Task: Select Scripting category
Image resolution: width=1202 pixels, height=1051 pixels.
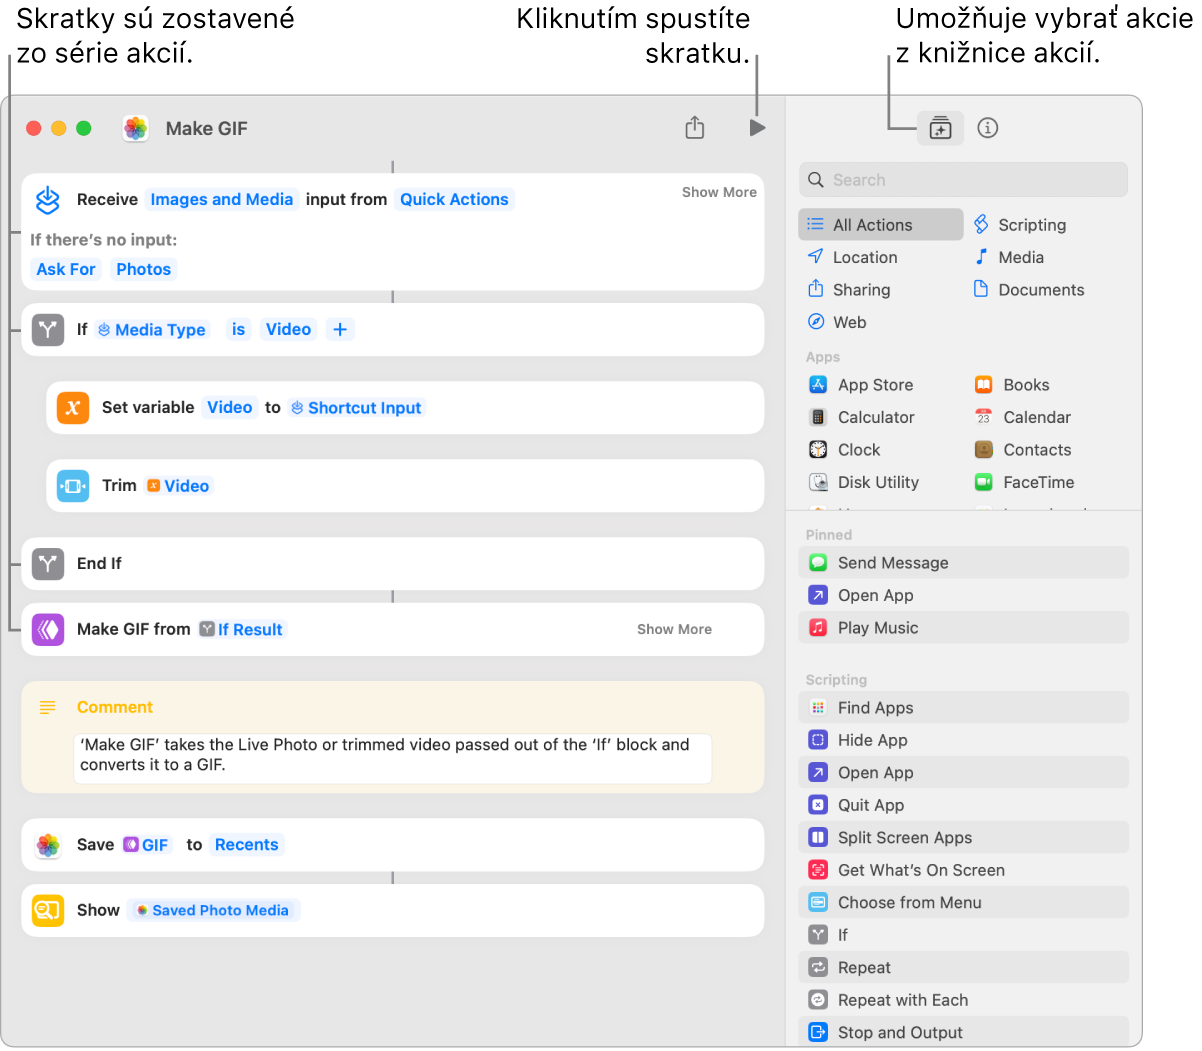Action: 1020,225
